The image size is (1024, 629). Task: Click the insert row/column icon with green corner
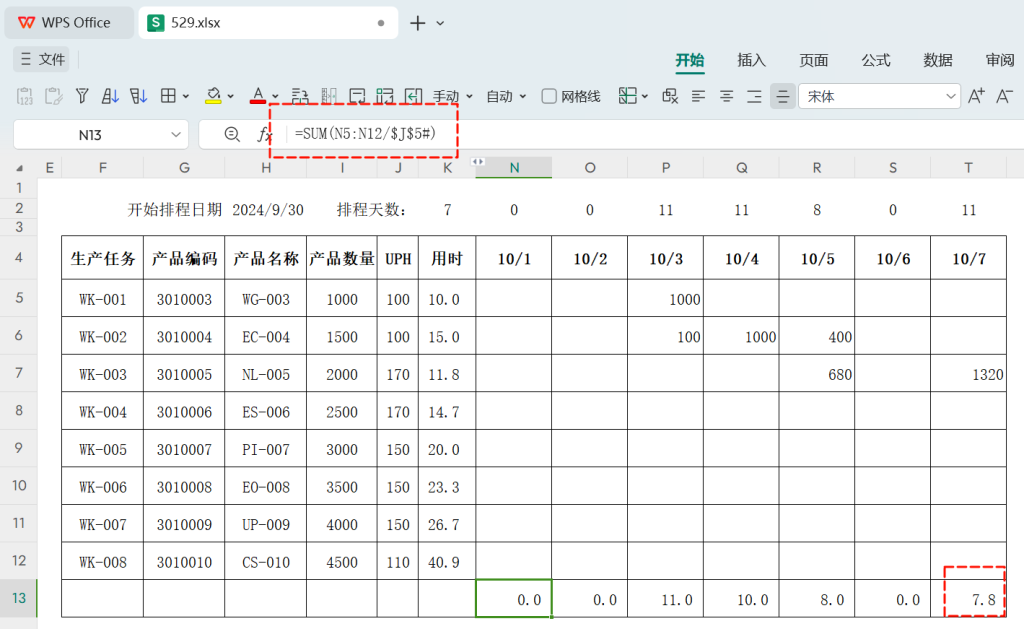(x=385, y=97)
